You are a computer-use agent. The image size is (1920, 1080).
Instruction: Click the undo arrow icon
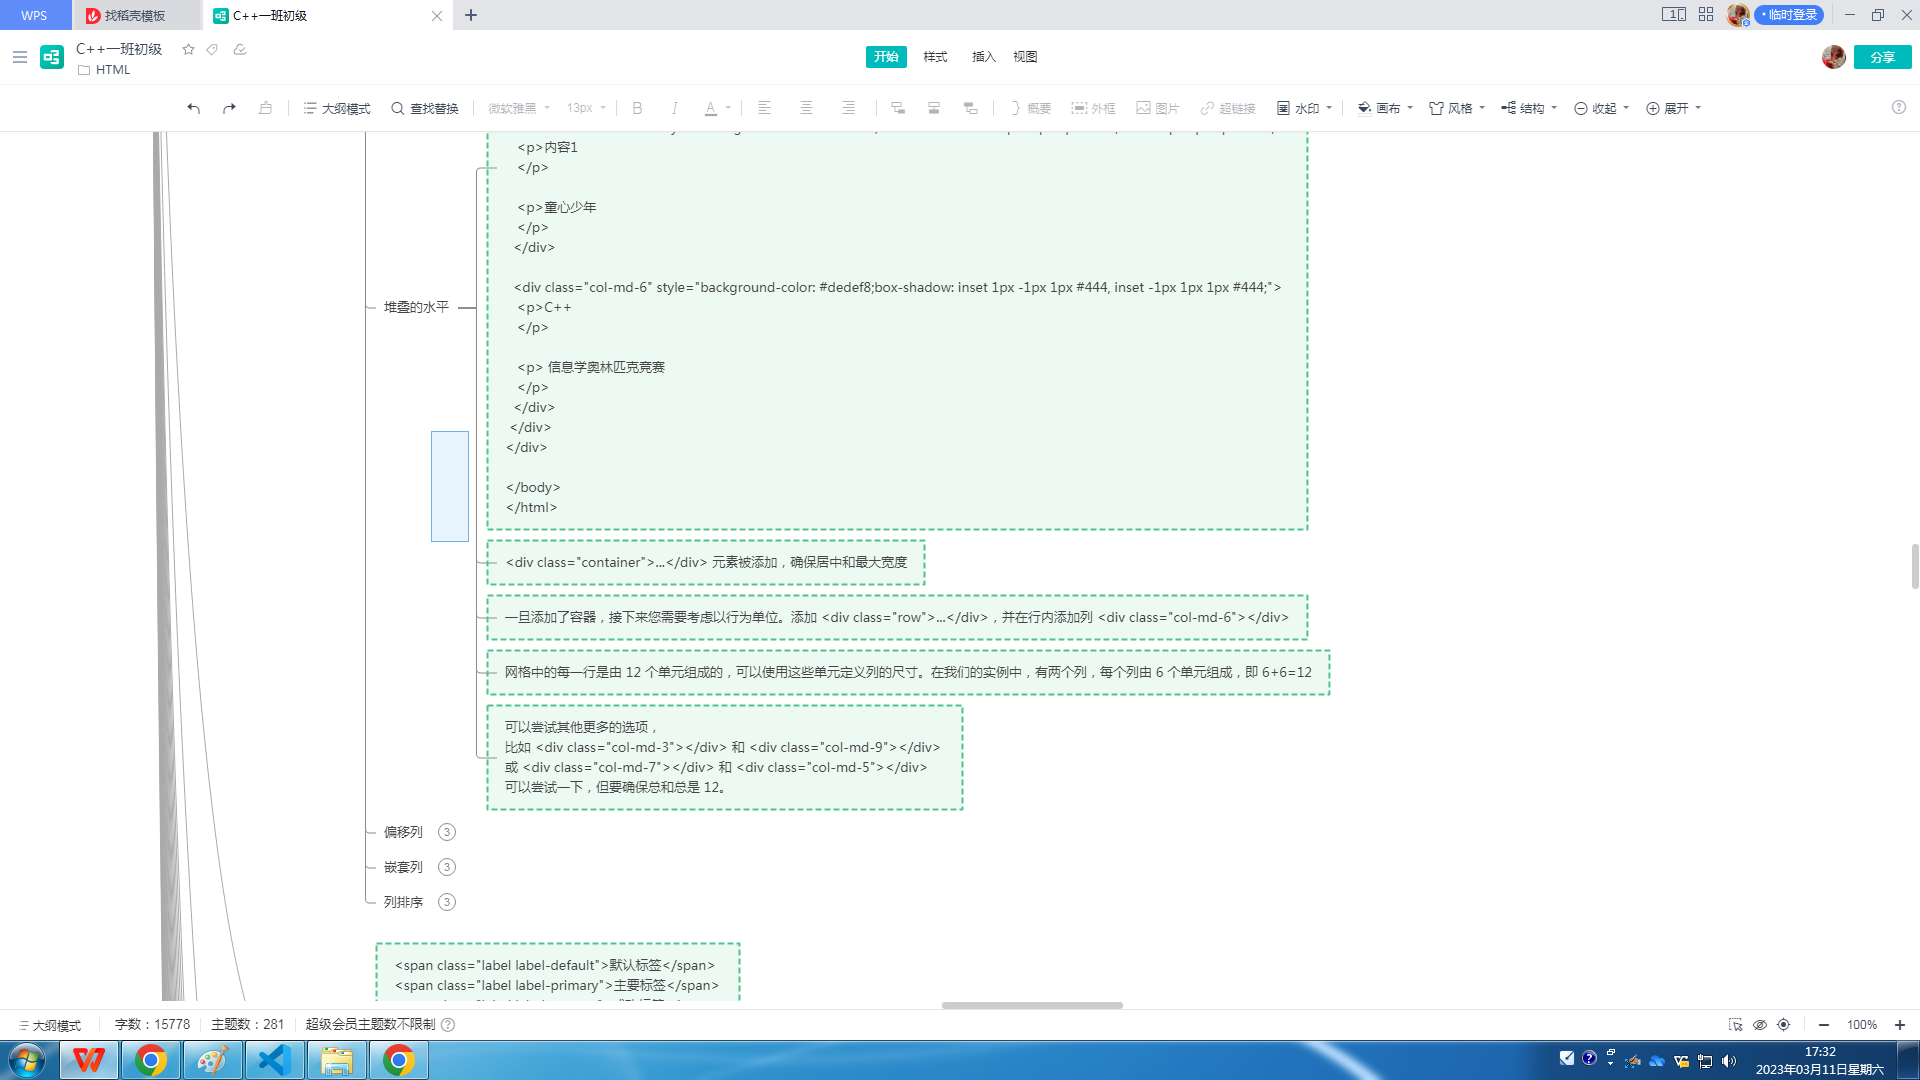click(193, 108)
